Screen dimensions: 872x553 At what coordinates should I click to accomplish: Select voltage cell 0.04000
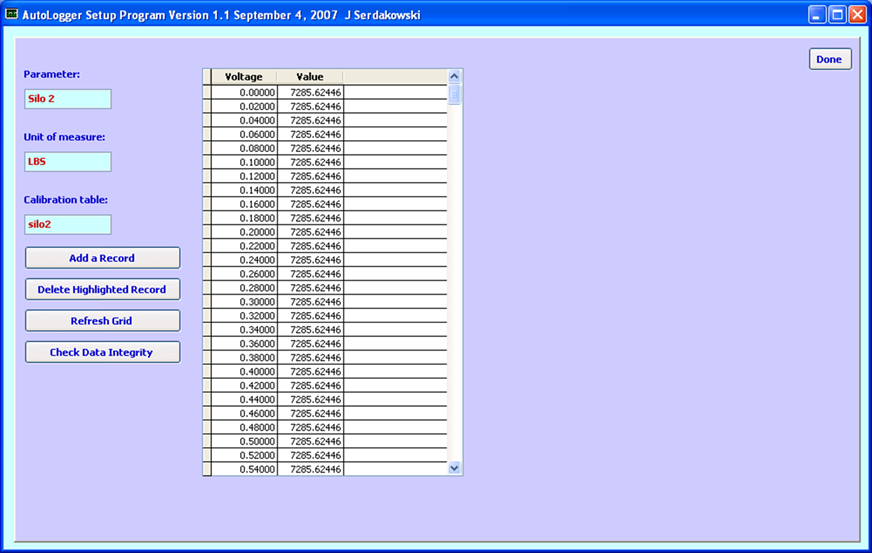(x=244, y=120)
